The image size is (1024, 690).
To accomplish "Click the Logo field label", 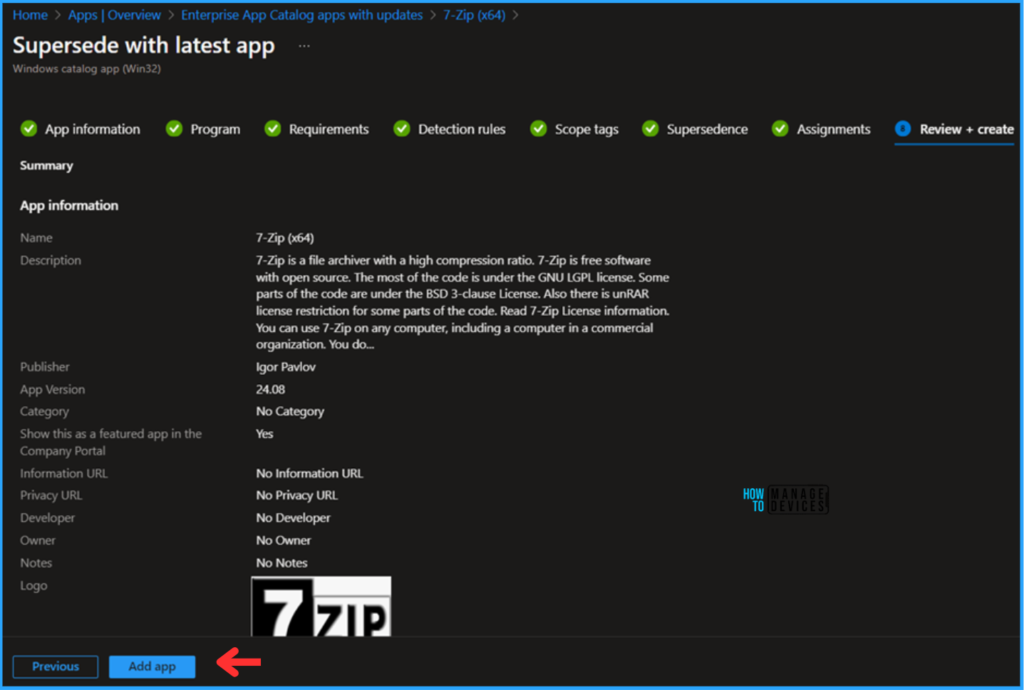I will pyautogui.click(x=33, y=586).
